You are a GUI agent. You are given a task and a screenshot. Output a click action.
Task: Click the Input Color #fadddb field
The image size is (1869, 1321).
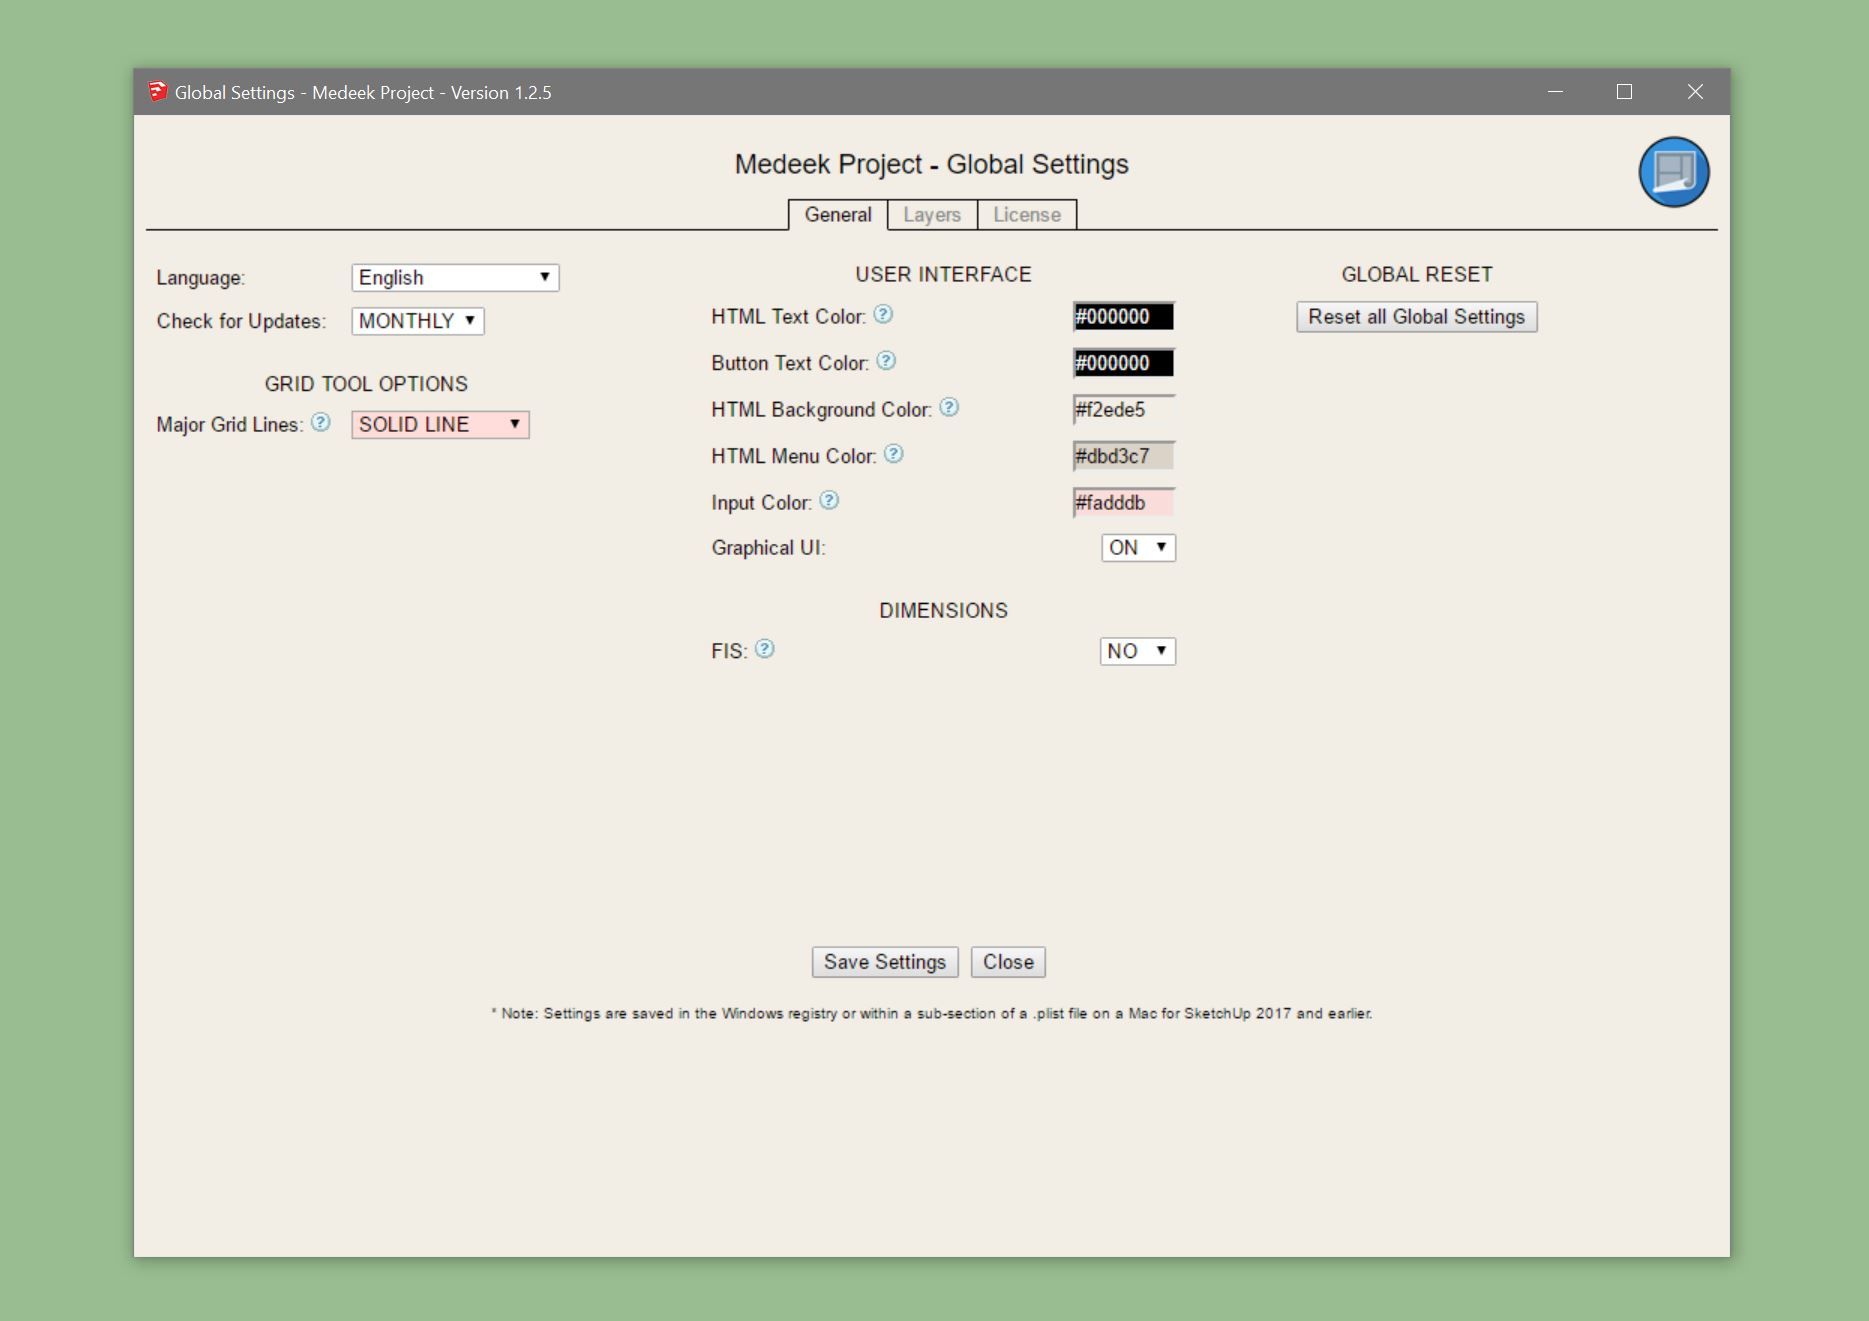click(1123, 503)
